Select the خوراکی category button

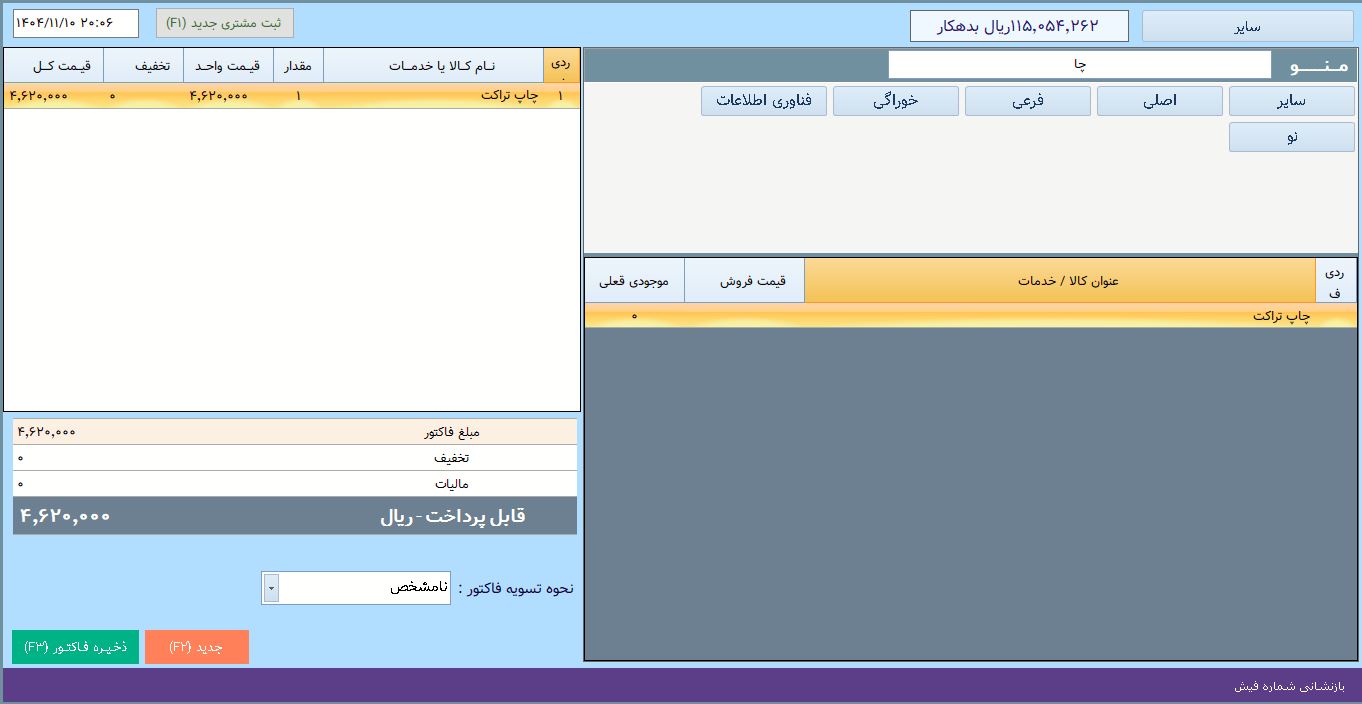[895, 101]
